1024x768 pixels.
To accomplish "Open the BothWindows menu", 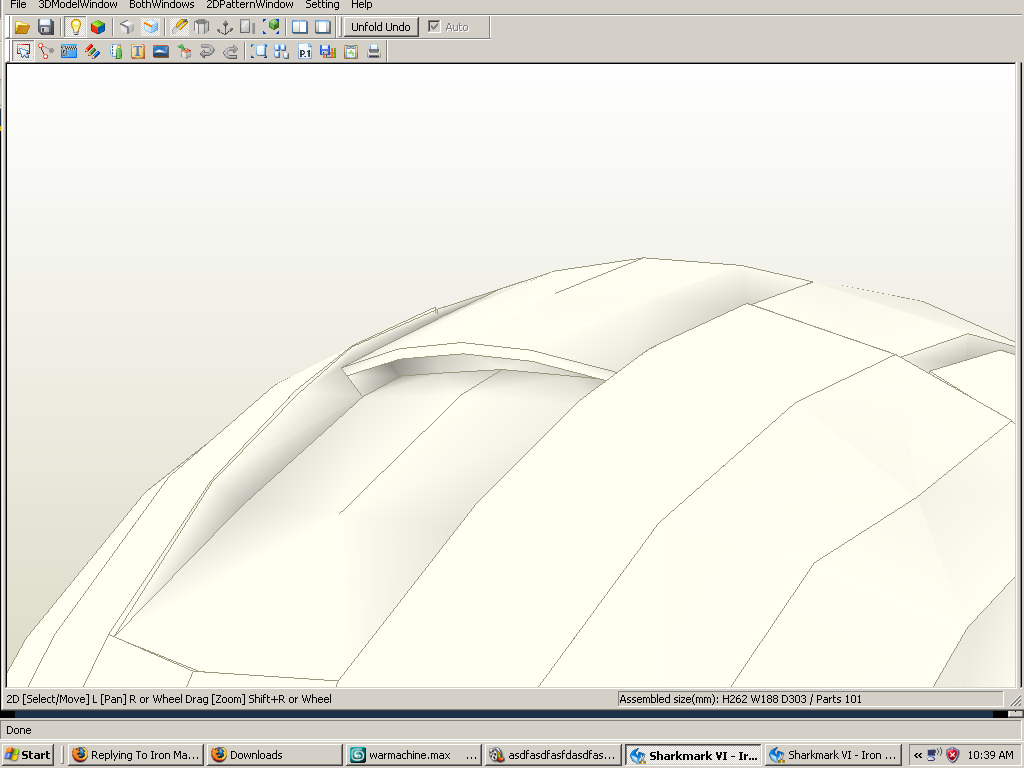I will [161, 5].
